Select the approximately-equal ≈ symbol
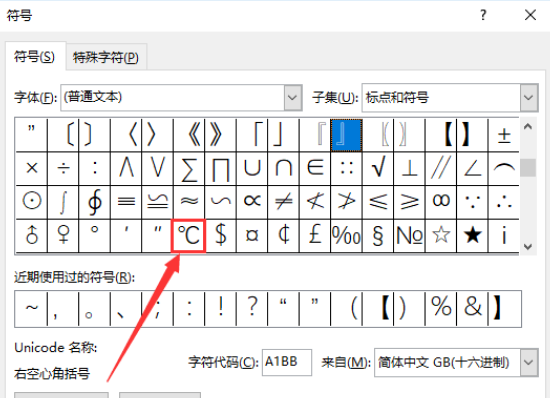Screen dimensions: 550x398 tap(189, 202)
